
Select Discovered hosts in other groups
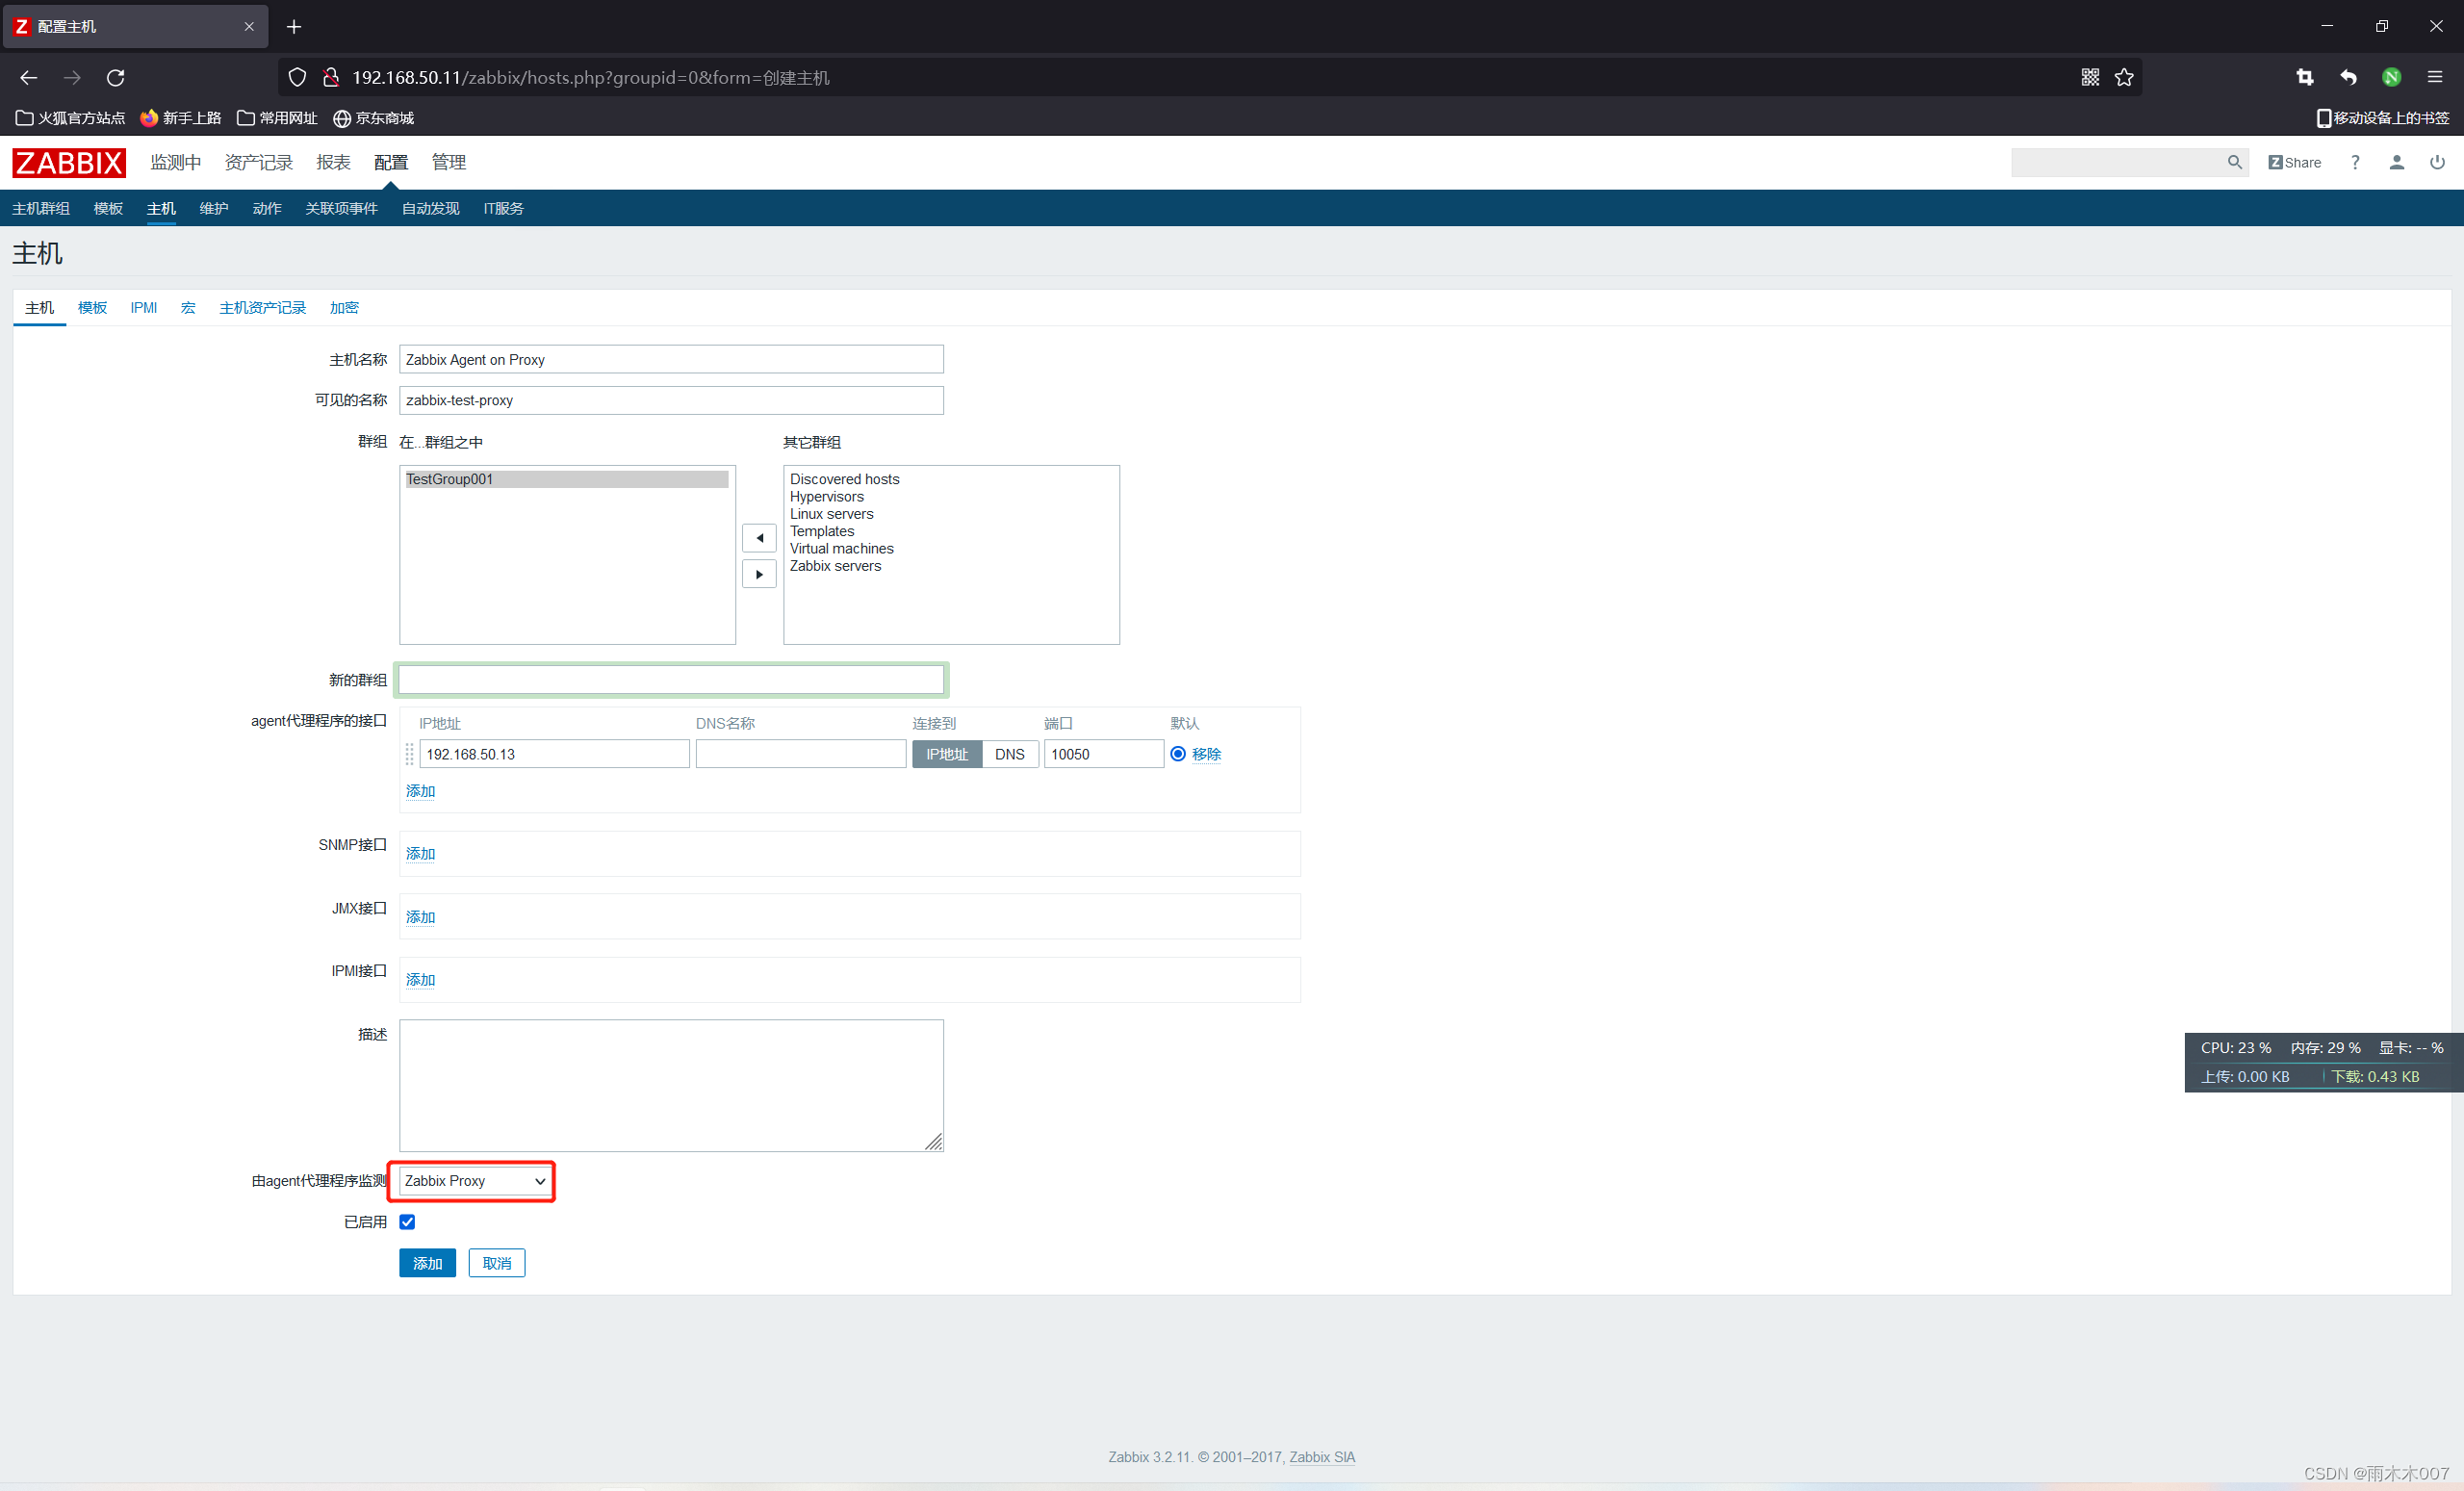[844, 479]
